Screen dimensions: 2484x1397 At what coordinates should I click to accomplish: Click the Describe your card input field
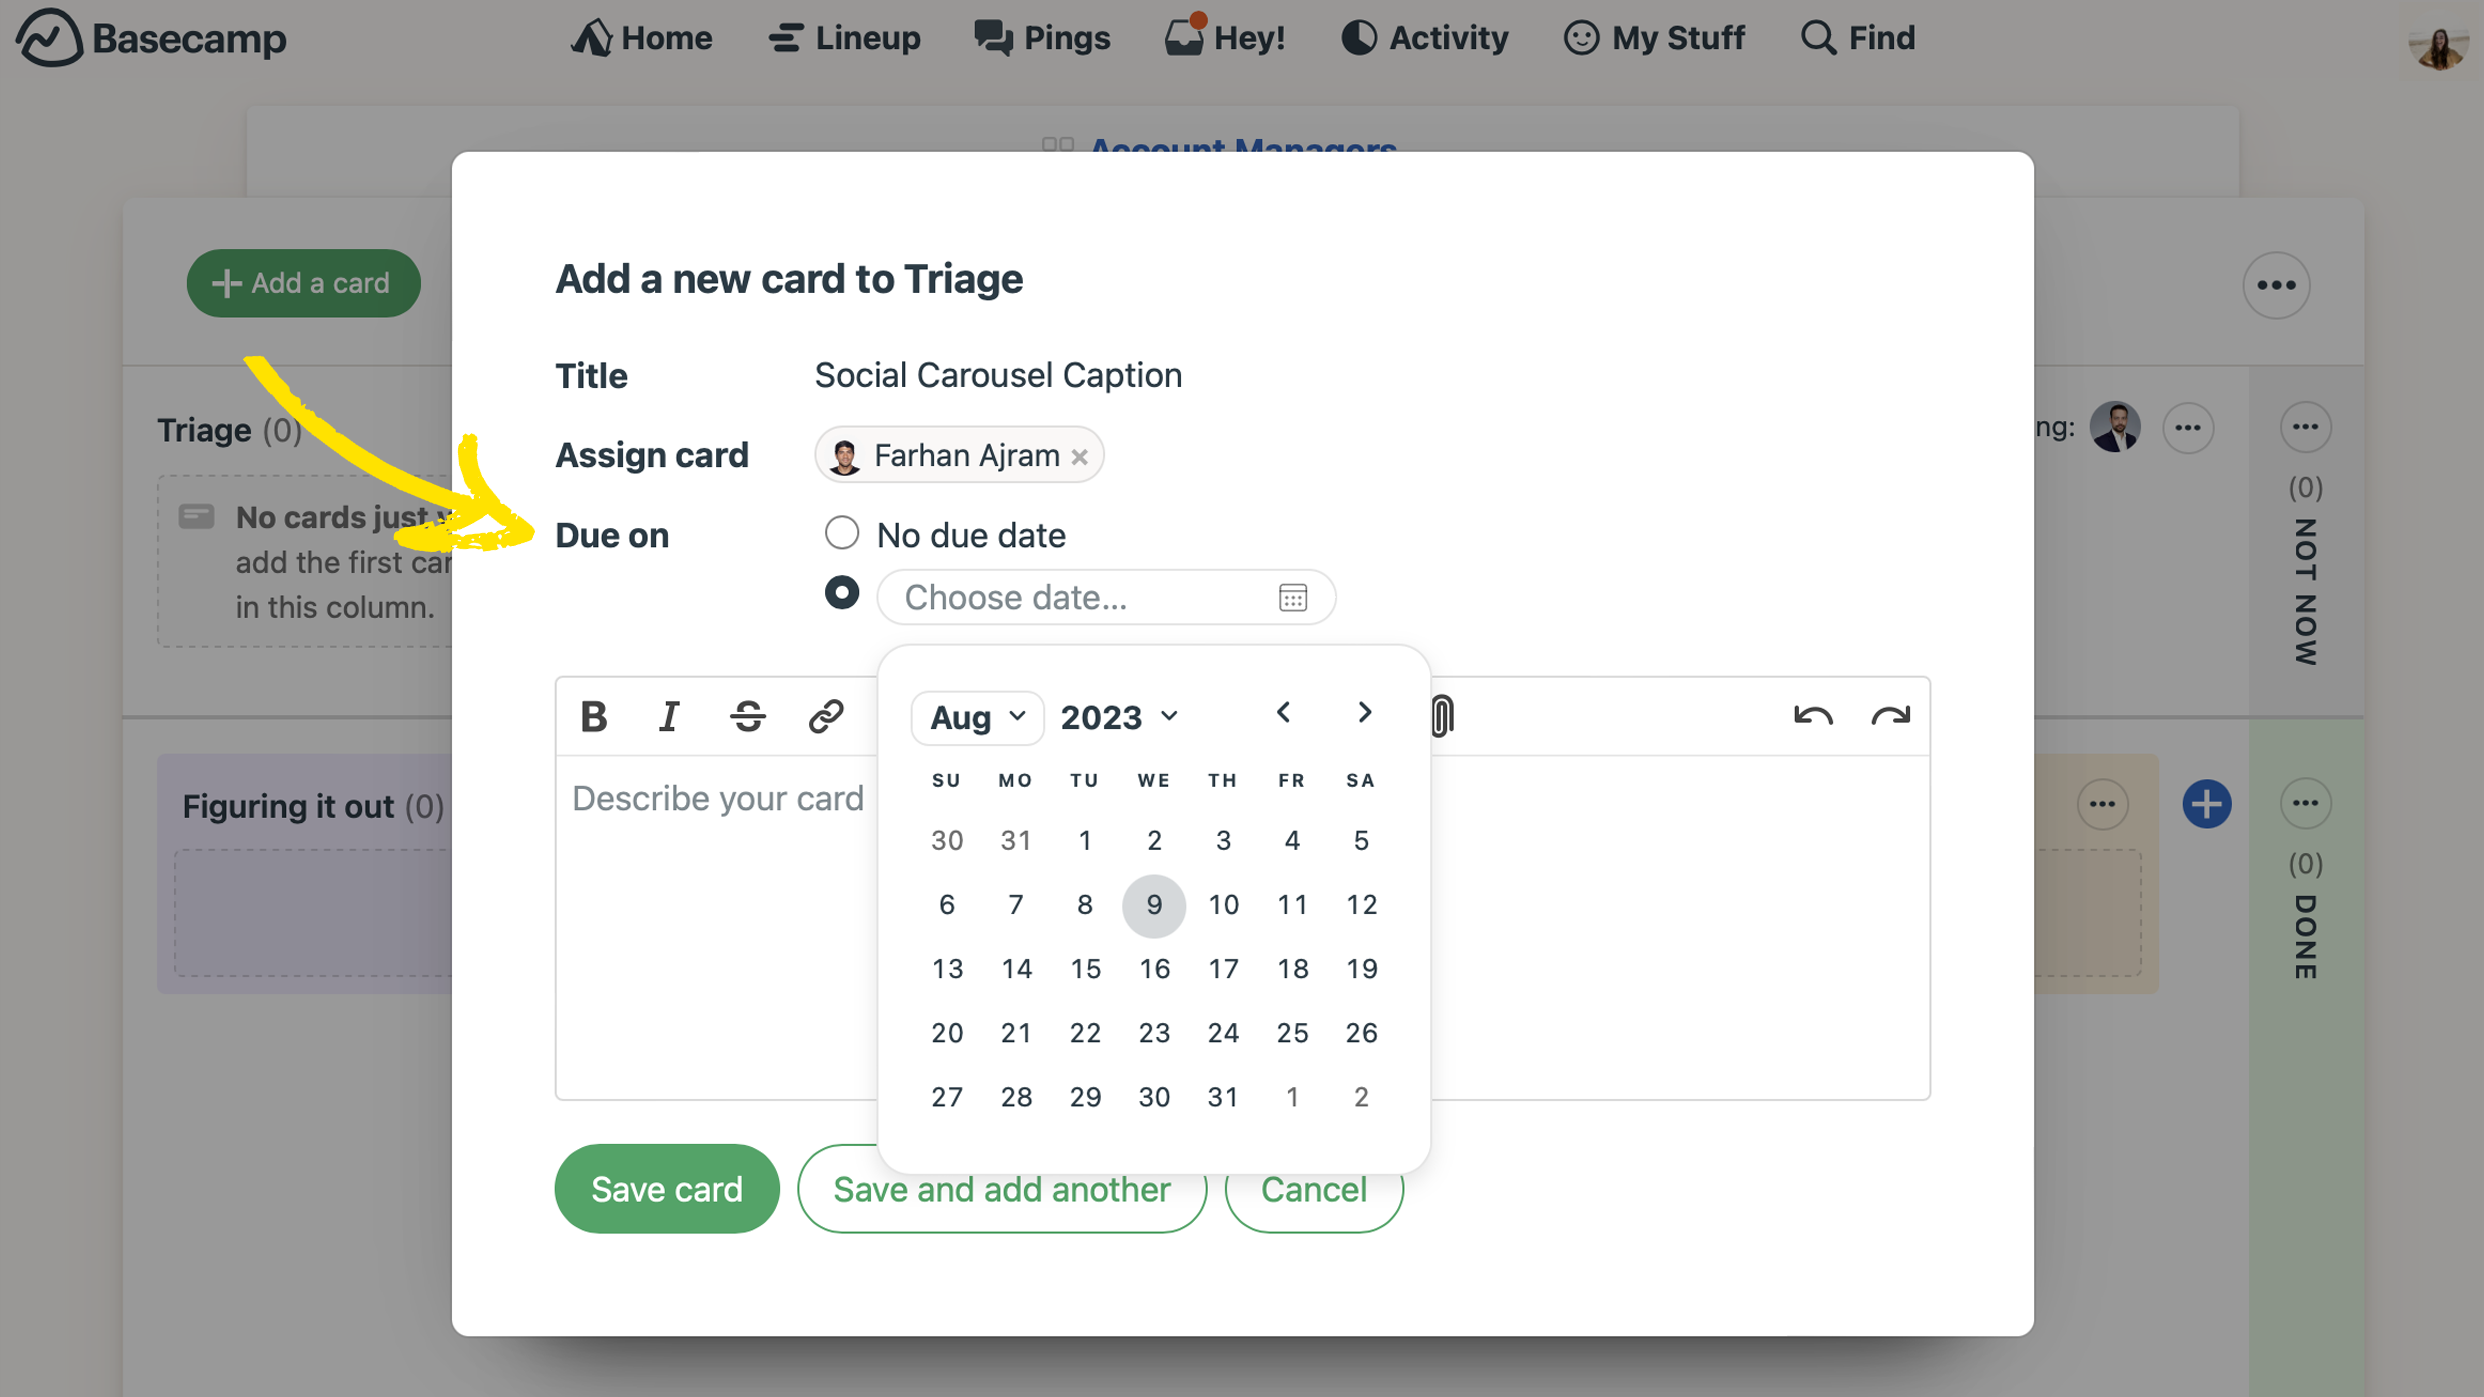click(x=718, y=798)
